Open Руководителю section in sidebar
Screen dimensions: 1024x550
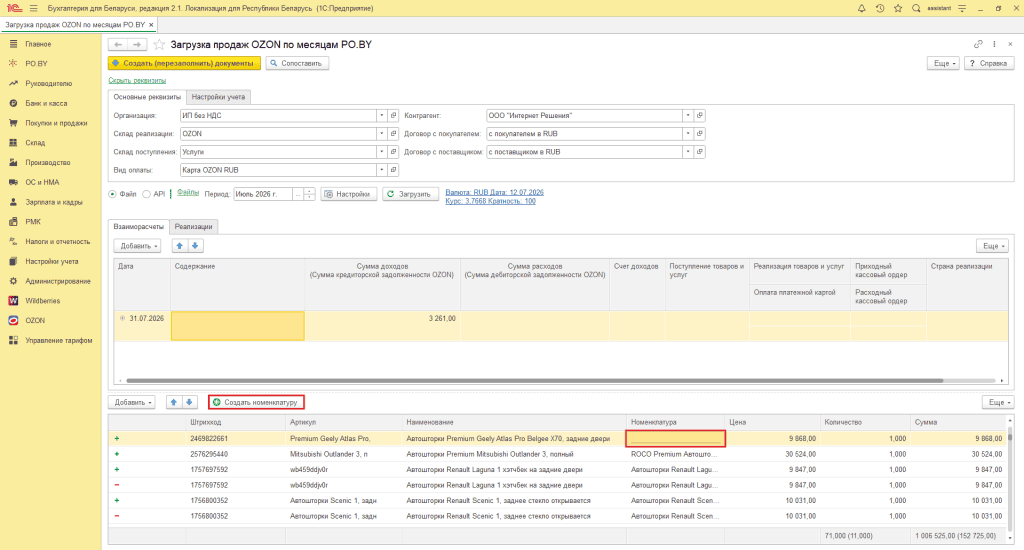[48, 84]
